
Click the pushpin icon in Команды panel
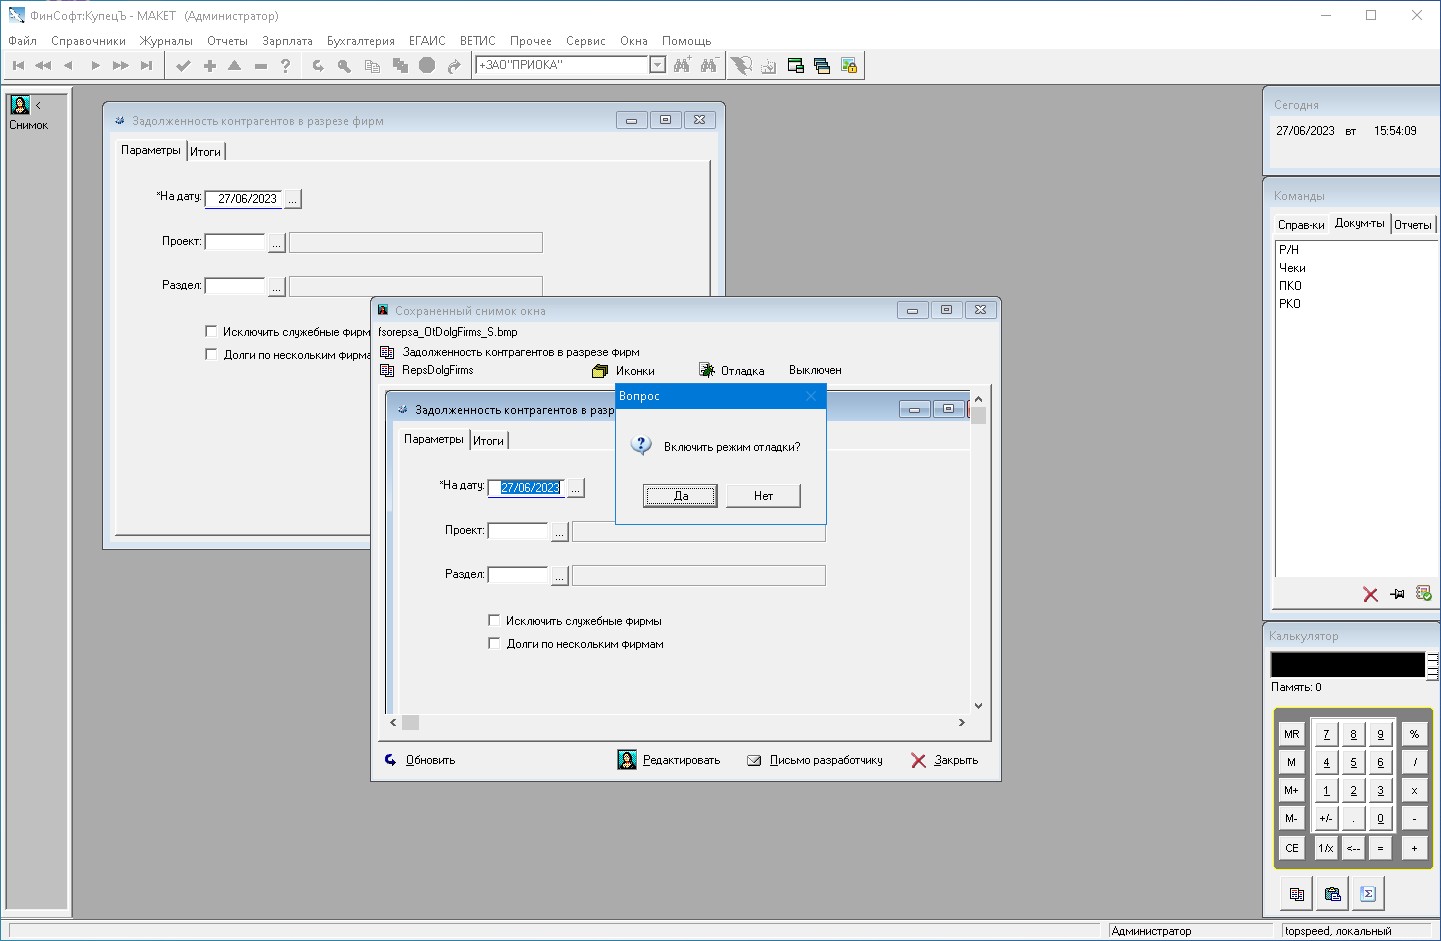point(1397,594)
